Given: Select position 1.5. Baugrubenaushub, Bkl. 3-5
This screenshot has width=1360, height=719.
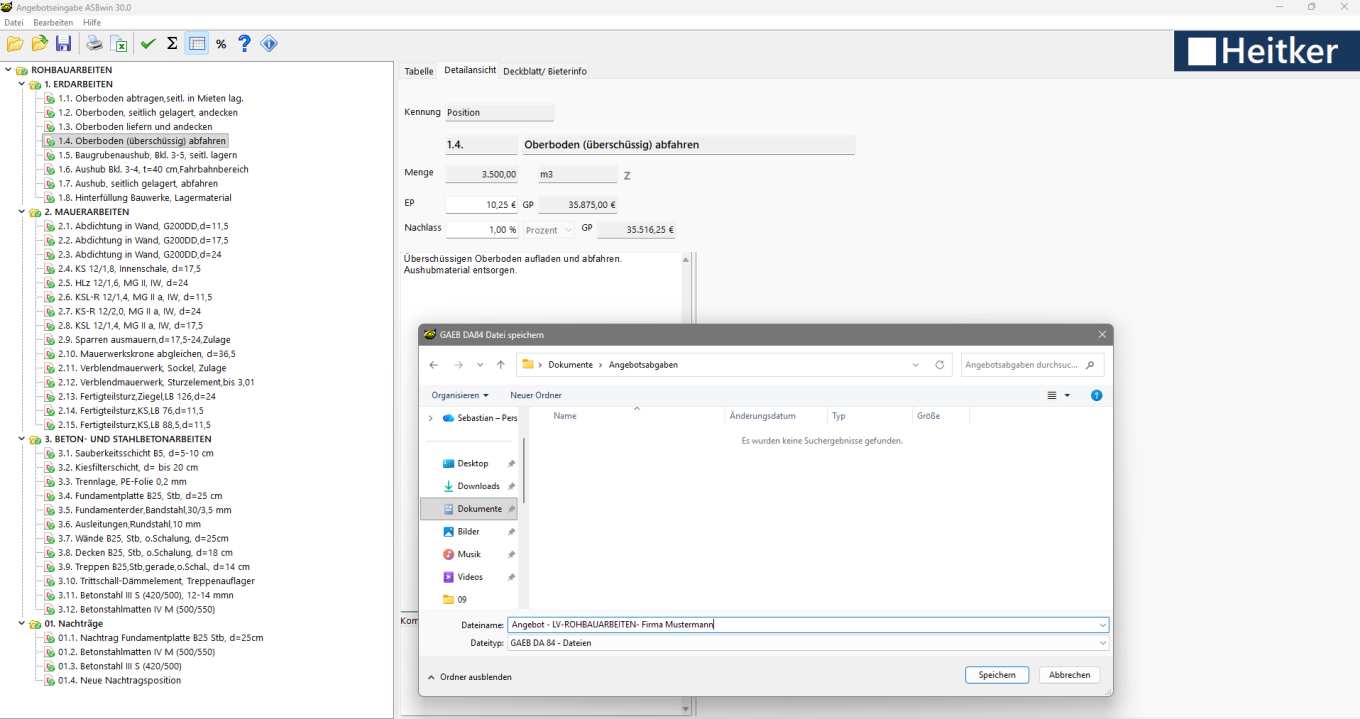Looking at the screenshot, I should [147, 155].
